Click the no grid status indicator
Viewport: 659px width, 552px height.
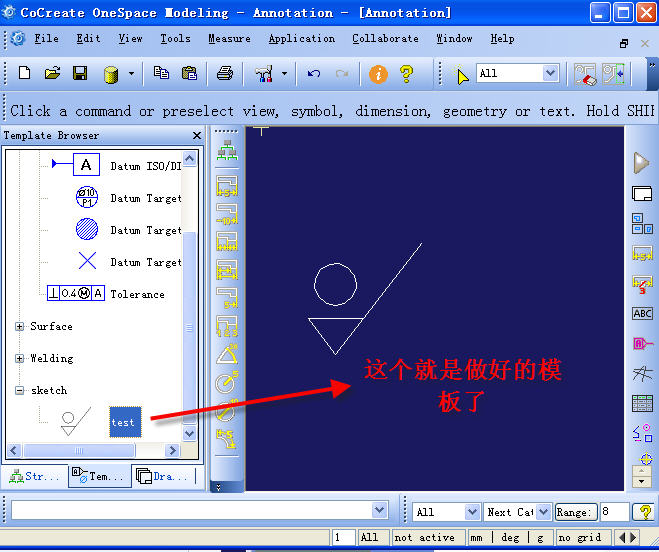582,537
